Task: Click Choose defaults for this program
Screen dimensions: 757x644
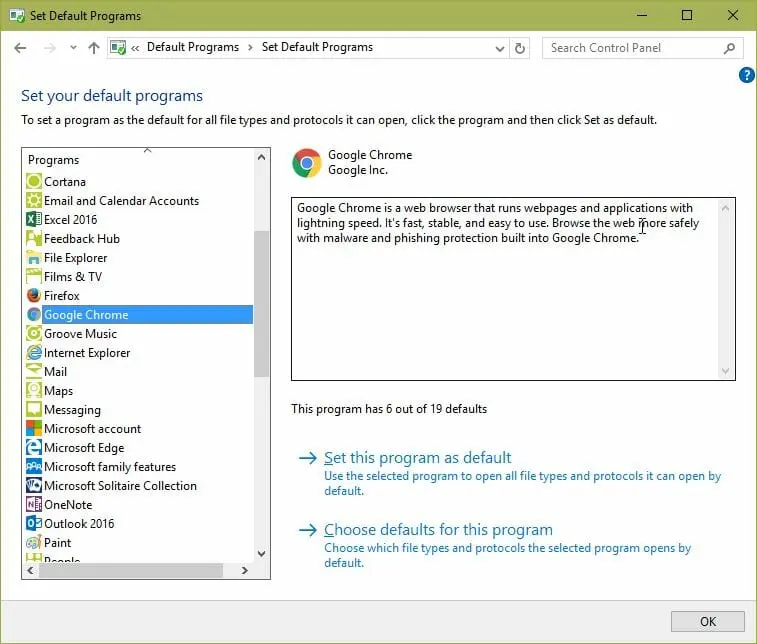Action: tap(438, 530)
